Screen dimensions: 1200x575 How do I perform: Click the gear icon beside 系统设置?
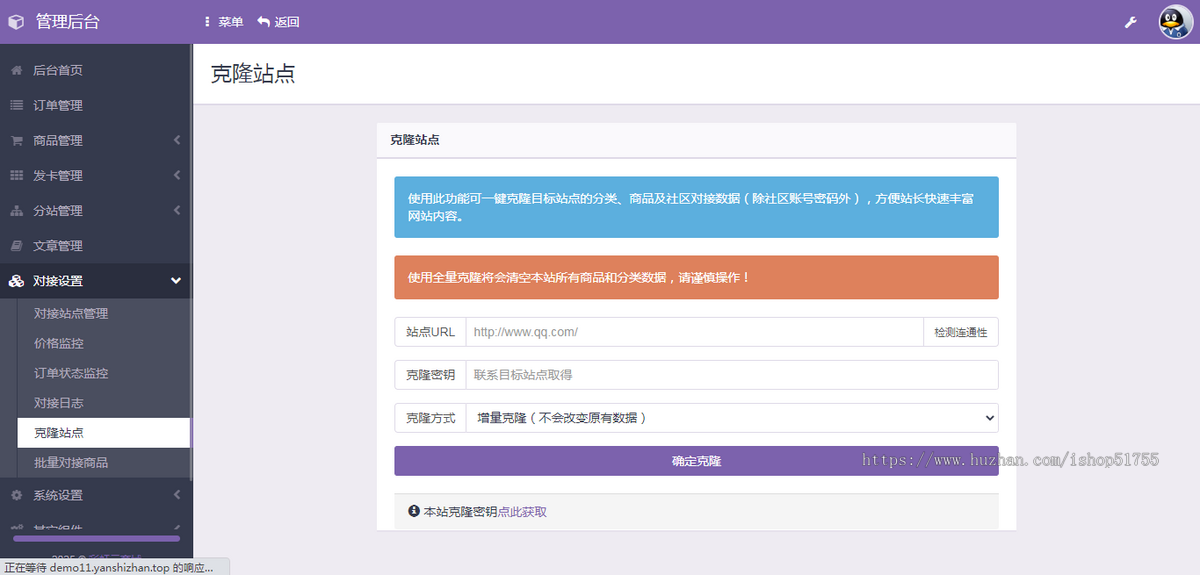16,495
